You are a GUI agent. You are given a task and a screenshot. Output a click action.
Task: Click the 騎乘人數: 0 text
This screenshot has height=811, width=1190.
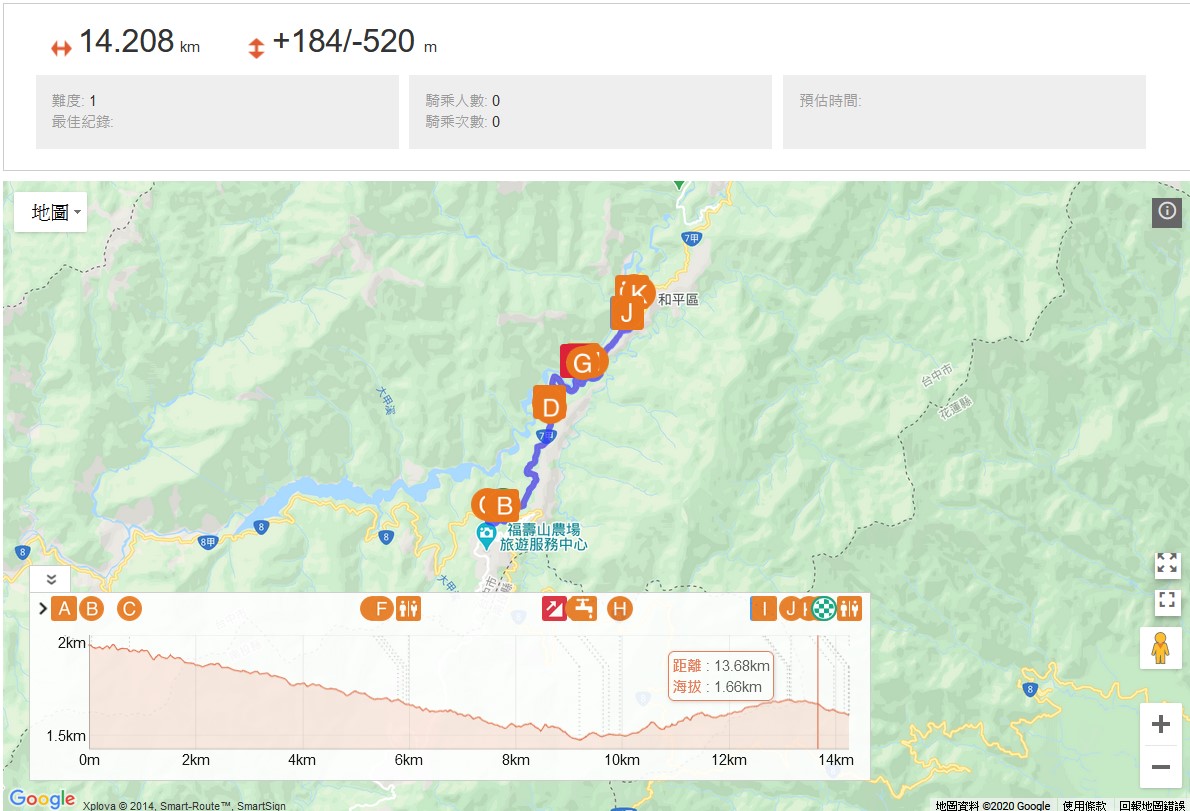[463, 101]
